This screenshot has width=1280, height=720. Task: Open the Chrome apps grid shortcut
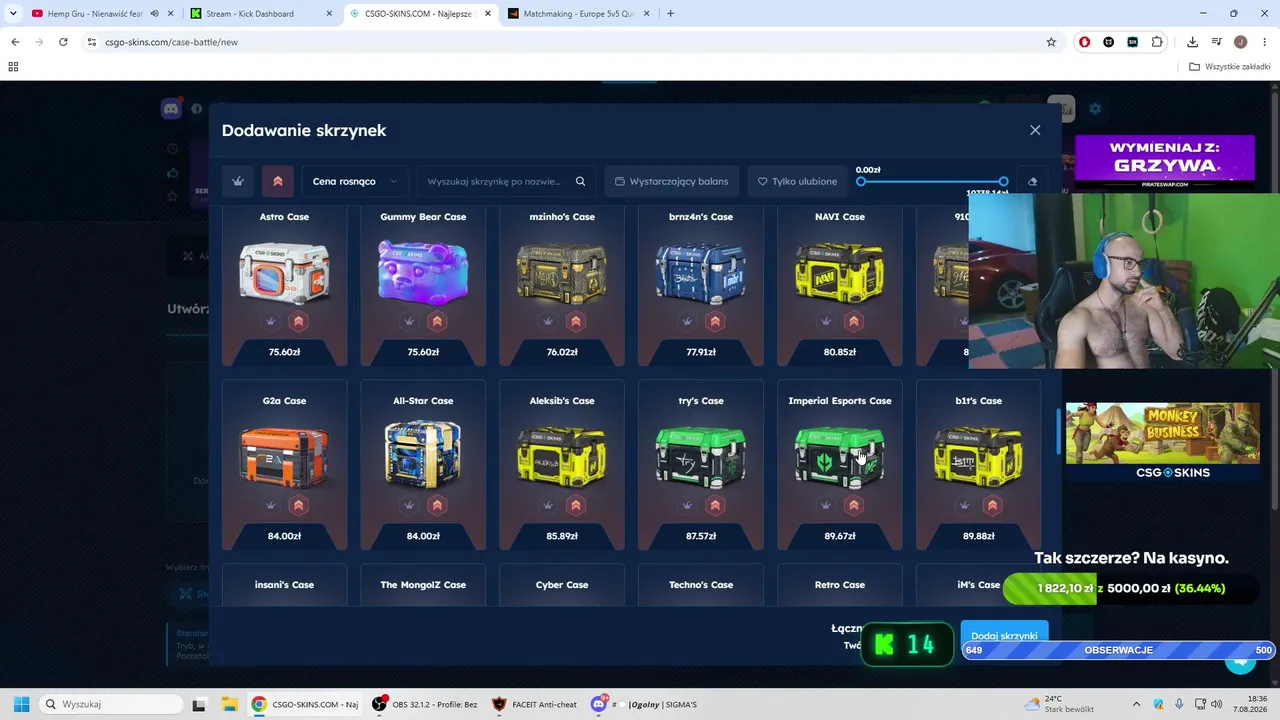pyautogui.click(x=13, y=67)
